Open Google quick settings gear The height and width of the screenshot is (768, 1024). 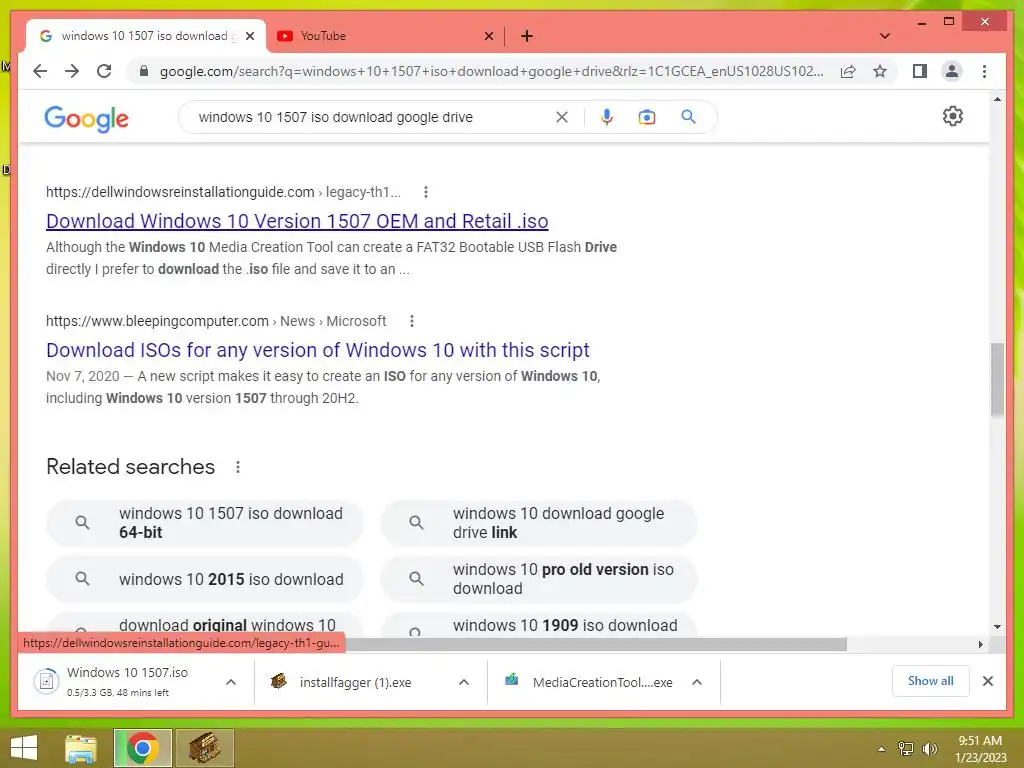pyautogui.click(x=953, y=116)
